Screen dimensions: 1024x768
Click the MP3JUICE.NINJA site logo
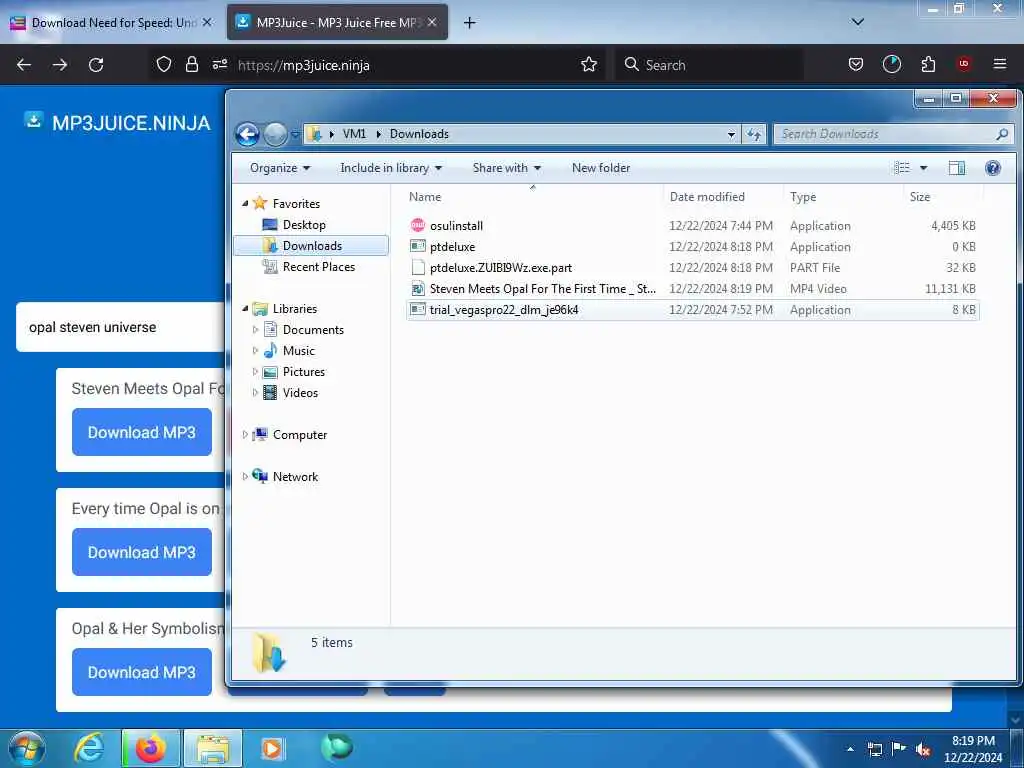pos(118,123)
